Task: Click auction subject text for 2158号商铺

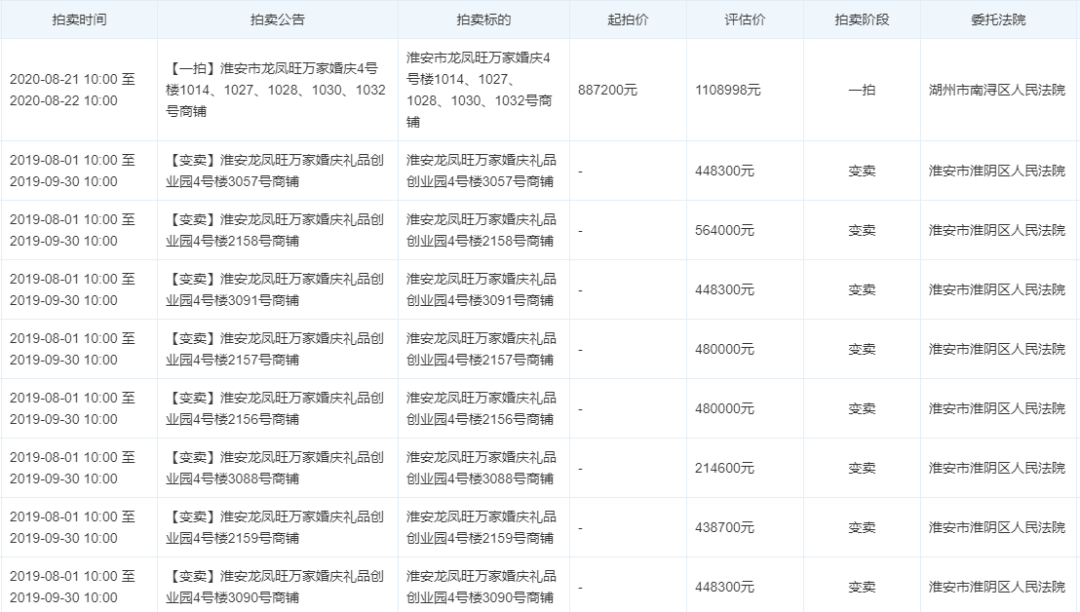Action: (481, 230)
